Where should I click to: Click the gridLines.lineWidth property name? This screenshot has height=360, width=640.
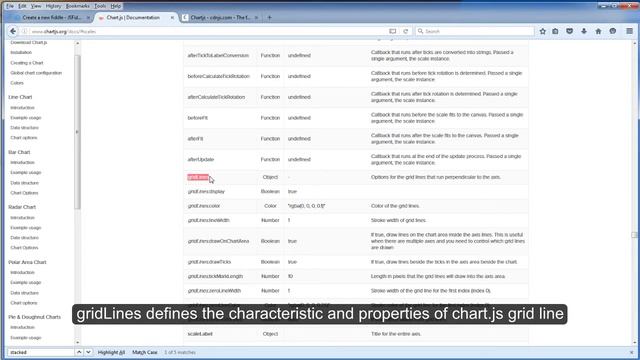209,220
